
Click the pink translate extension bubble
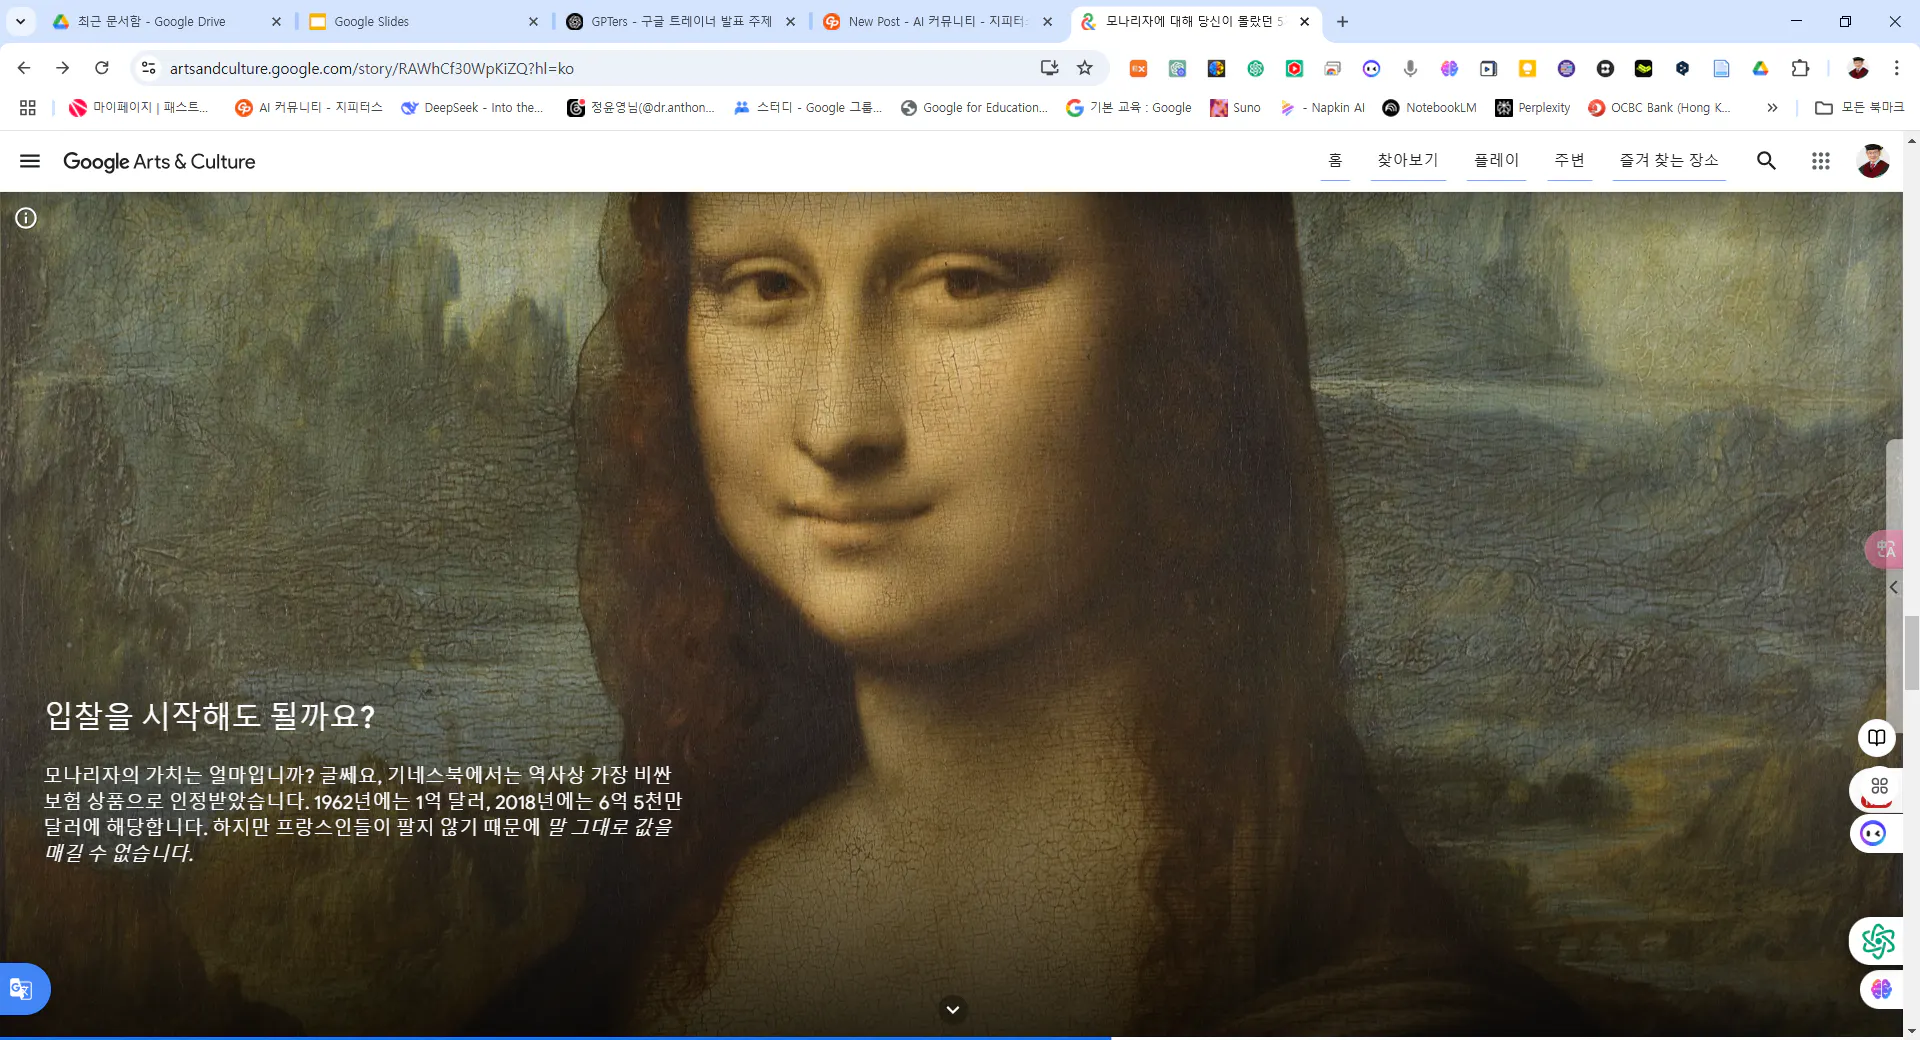pos(1884,549)
